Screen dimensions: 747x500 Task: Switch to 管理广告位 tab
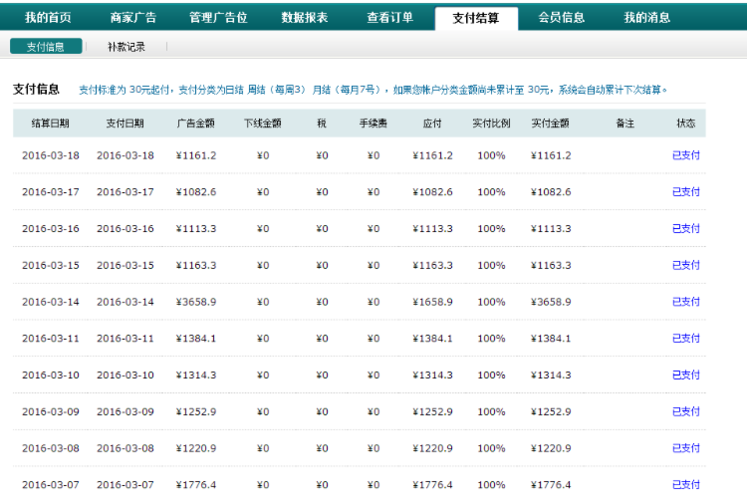[x=219, y=18]
